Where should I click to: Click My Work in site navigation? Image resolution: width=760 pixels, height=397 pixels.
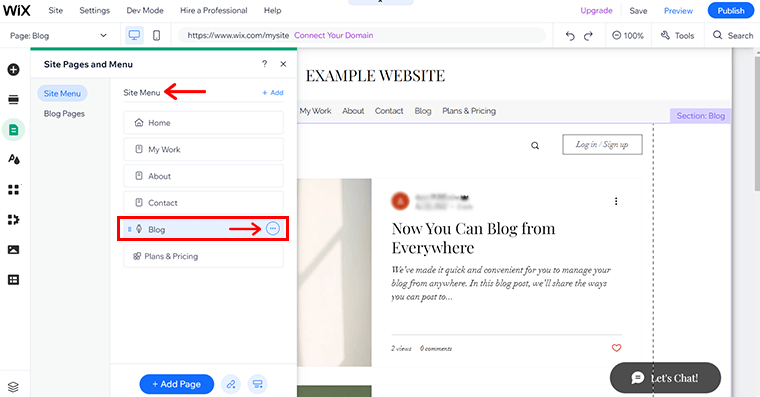[315, 111]
